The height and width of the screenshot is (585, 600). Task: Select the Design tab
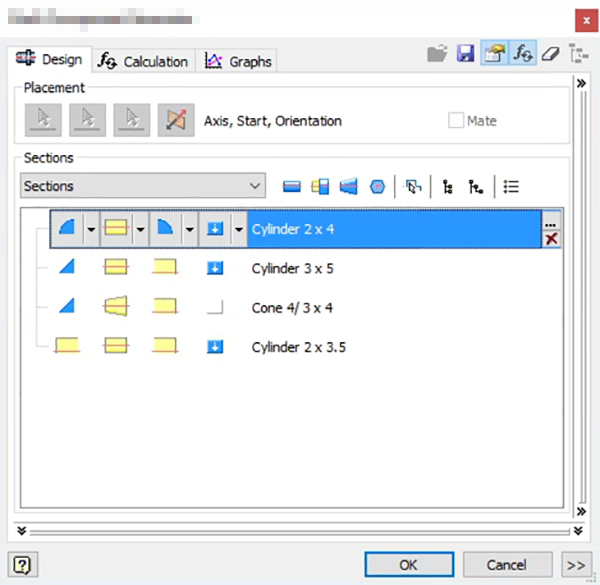(x=49, y=59)
